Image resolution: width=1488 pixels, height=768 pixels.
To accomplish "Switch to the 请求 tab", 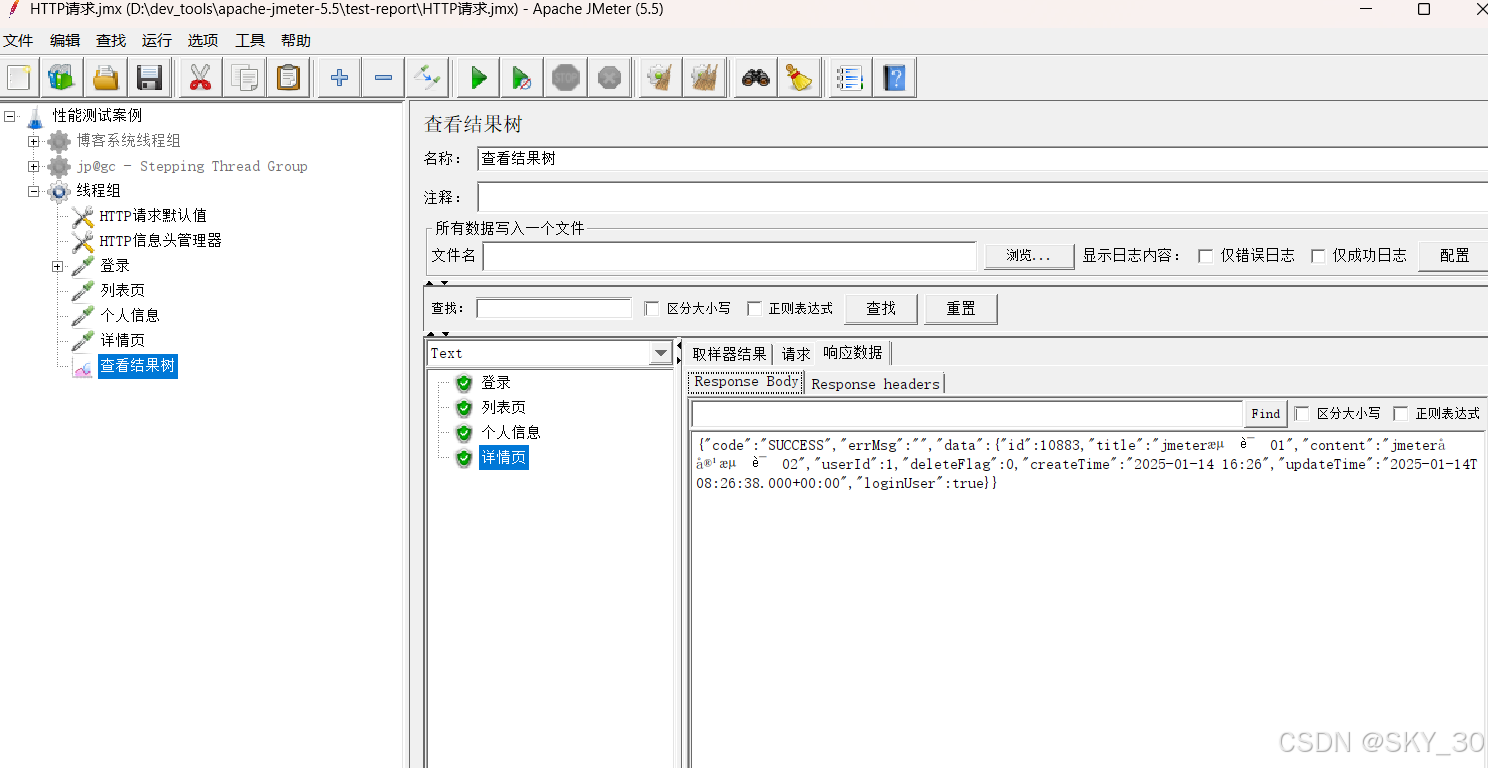I will [796, 354].
